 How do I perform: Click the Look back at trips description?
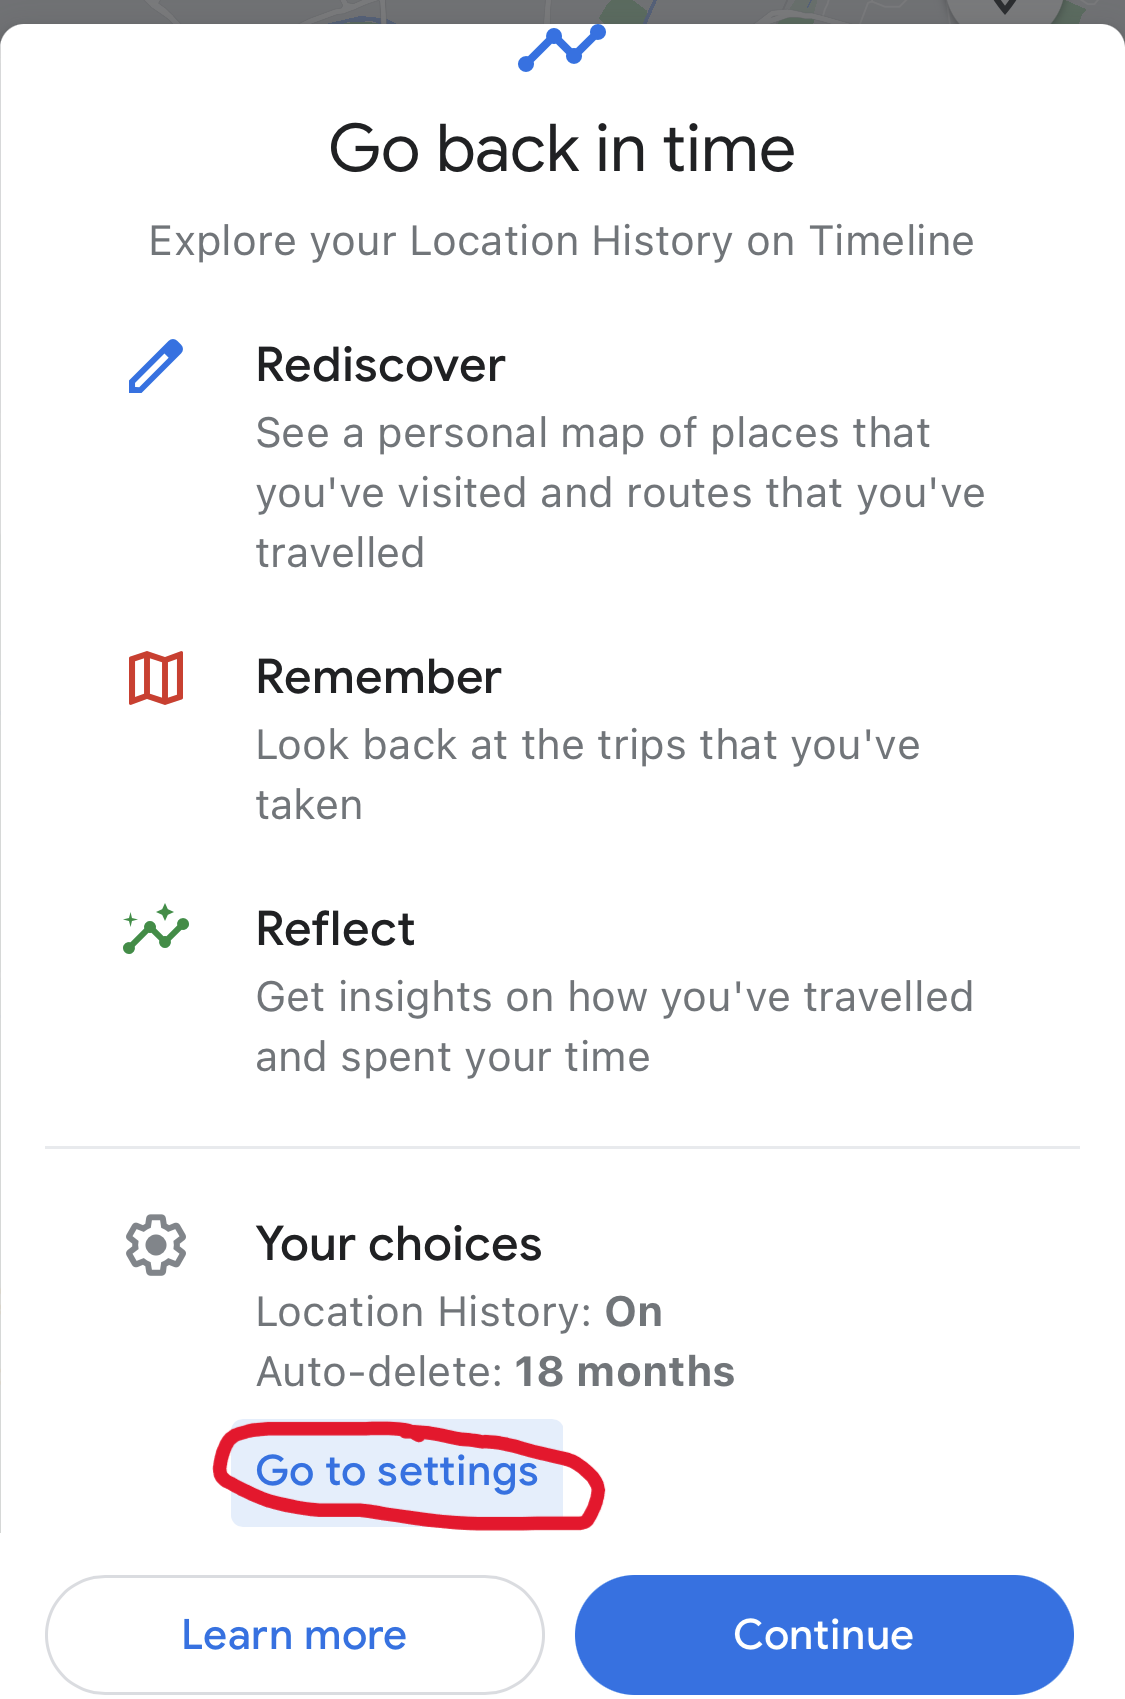[588, 775]
